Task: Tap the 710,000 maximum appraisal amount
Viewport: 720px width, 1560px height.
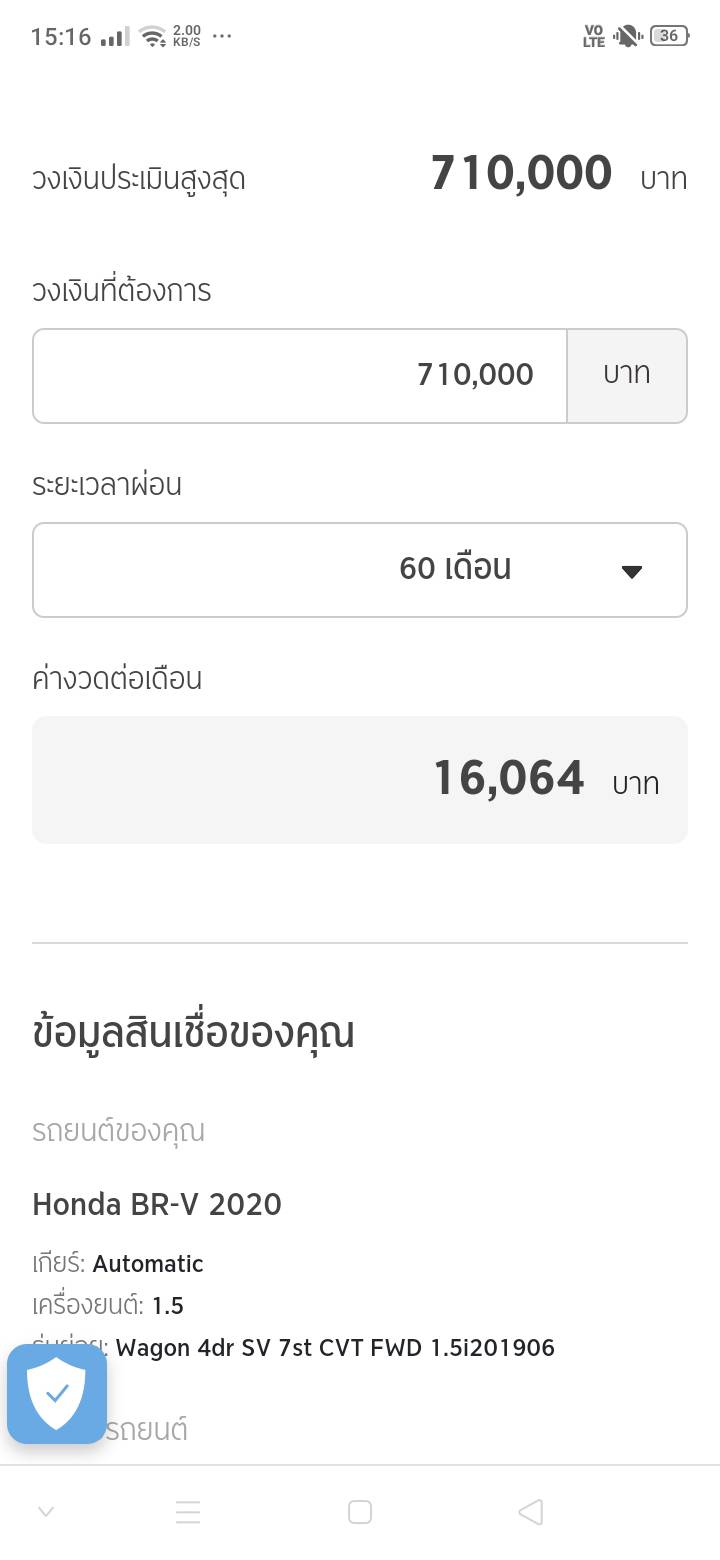Action: (521, 173)
